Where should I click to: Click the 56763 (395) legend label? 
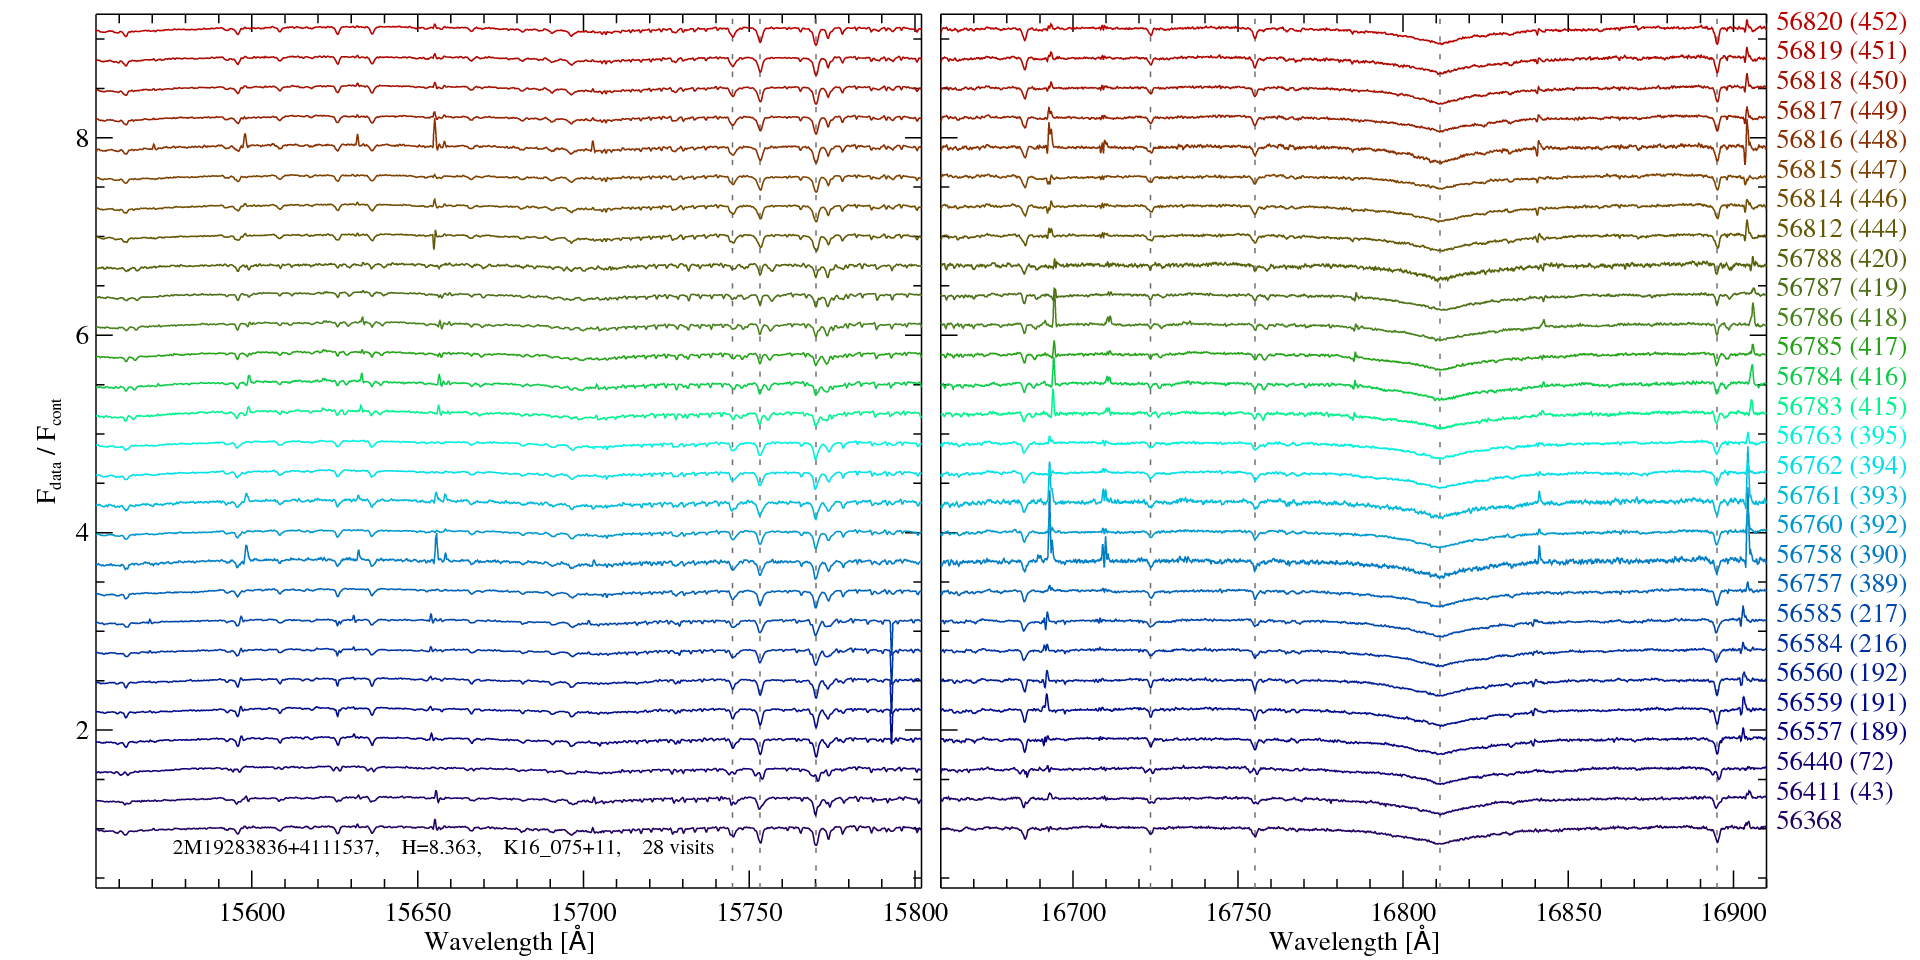(x=1840, y=436)
